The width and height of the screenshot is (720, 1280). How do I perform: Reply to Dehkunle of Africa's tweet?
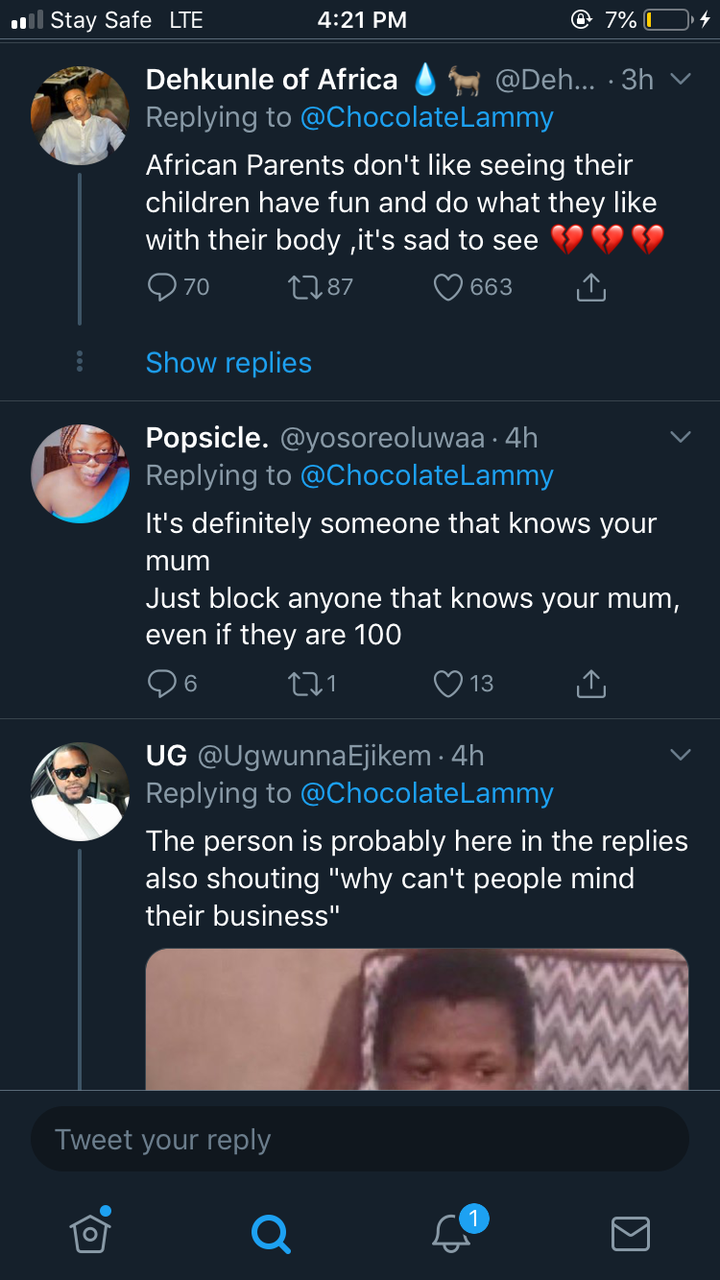pyautogui.click(x=162, y=288)
